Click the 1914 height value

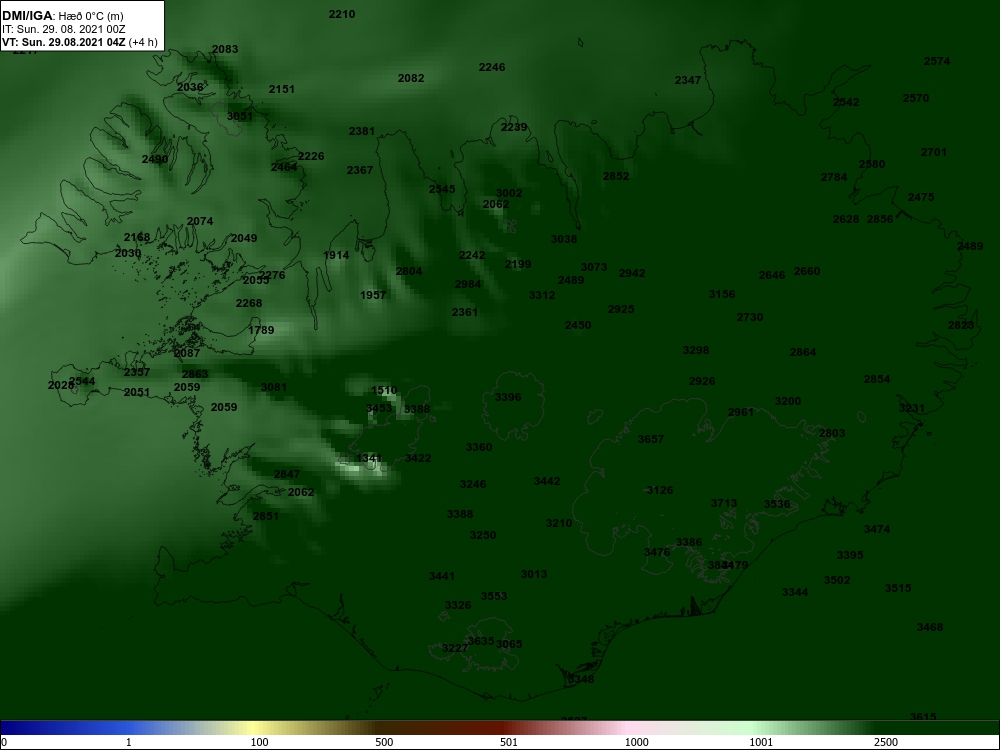click(x=336, y=256)
